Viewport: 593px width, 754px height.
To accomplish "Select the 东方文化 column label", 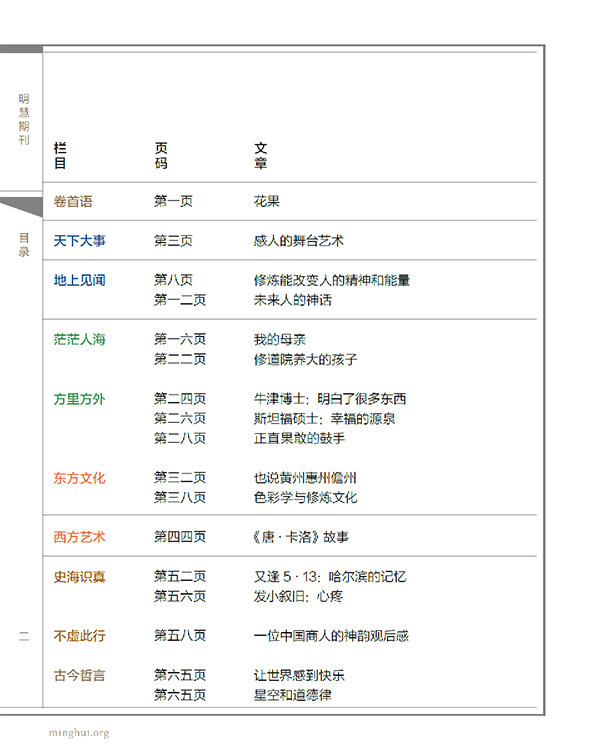I will [79, 478].
